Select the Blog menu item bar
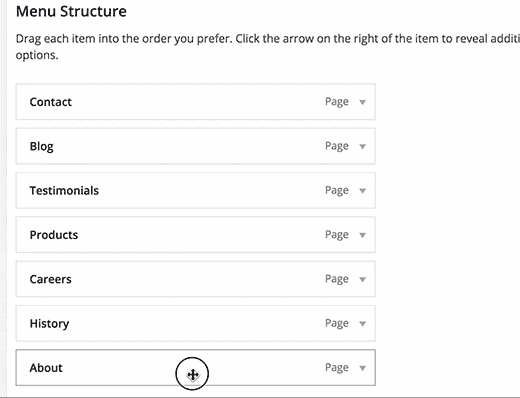Screen dimensions: 520x398 click(196, 146)
